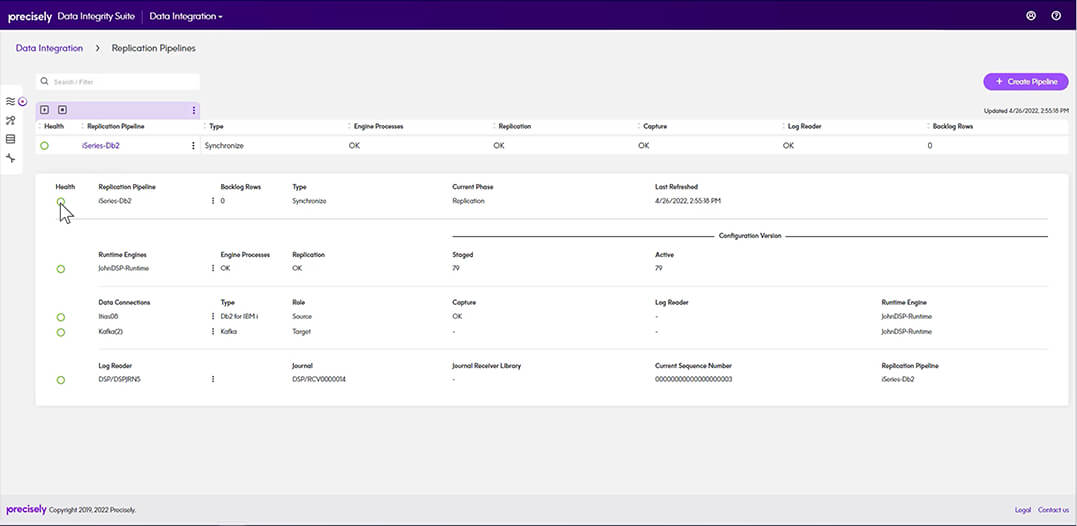This screenshot has height=526, width=1077.
Task: Click DSP/DSPJRN5 log reader name
Action: point(119,379)
